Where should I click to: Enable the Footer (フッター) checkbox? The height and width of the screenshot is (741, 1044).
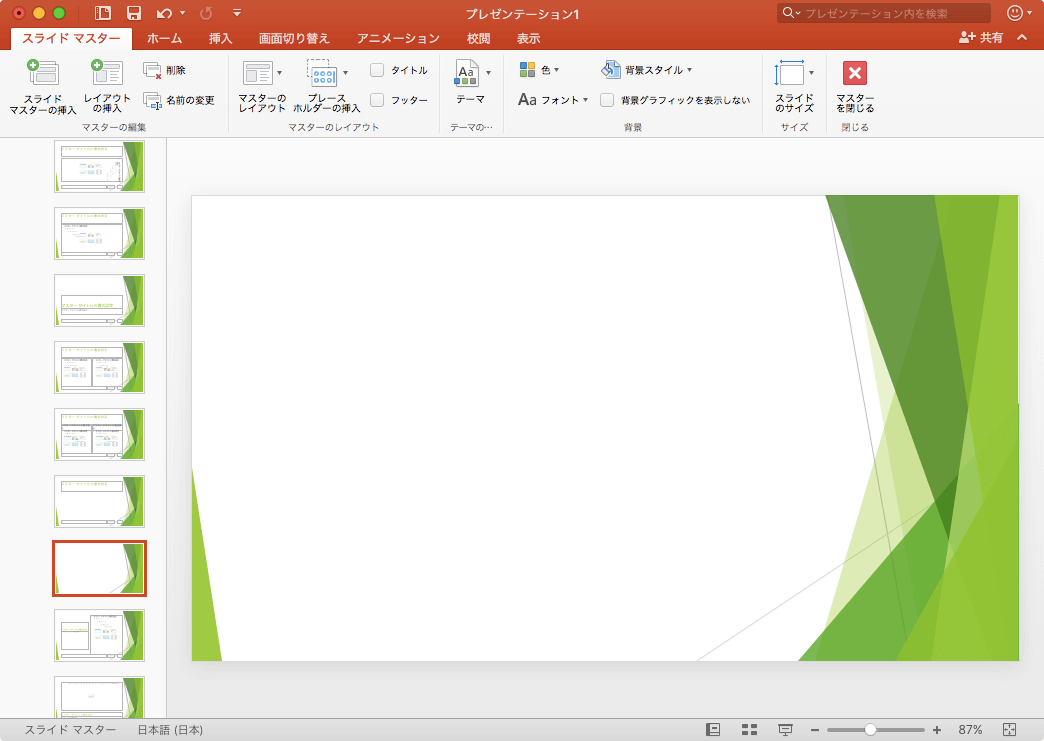(x=377, y=100)
